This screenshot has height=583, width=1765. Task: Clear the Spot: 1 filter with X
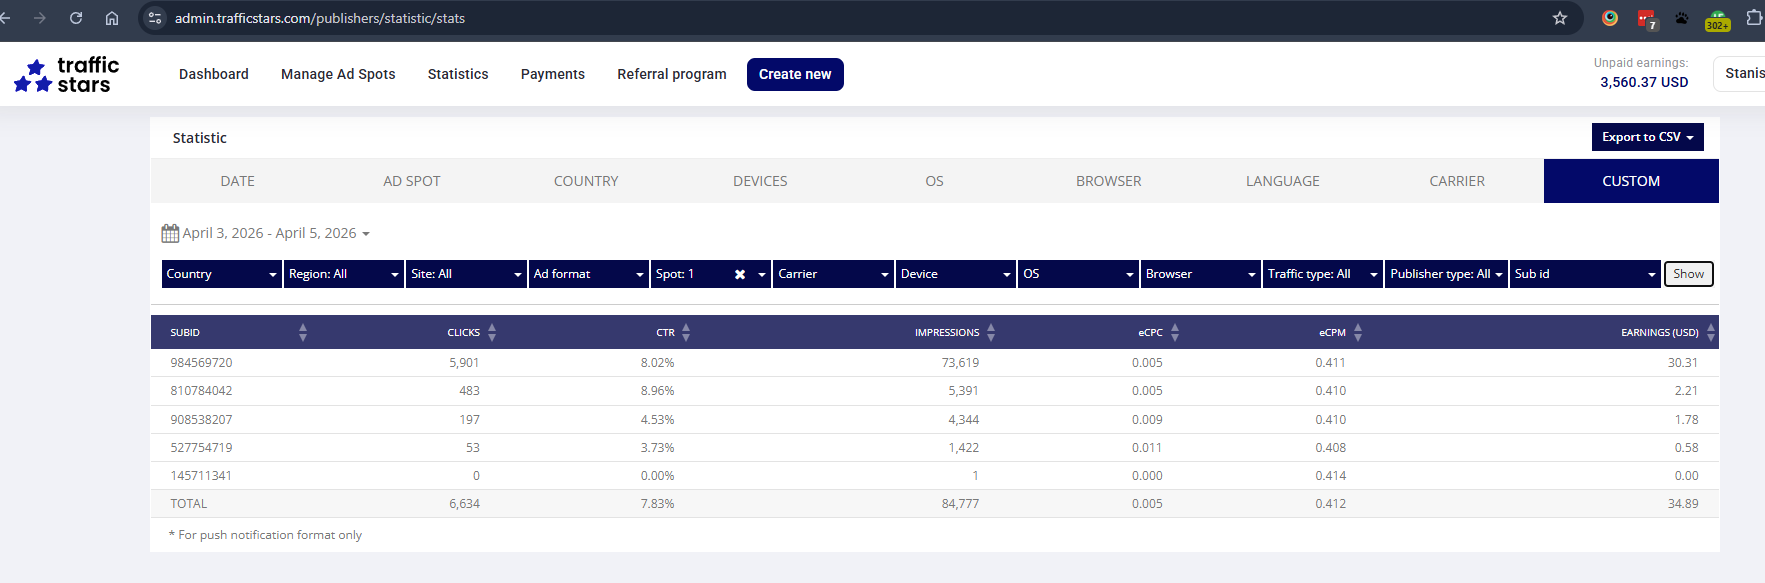(740, 274)
